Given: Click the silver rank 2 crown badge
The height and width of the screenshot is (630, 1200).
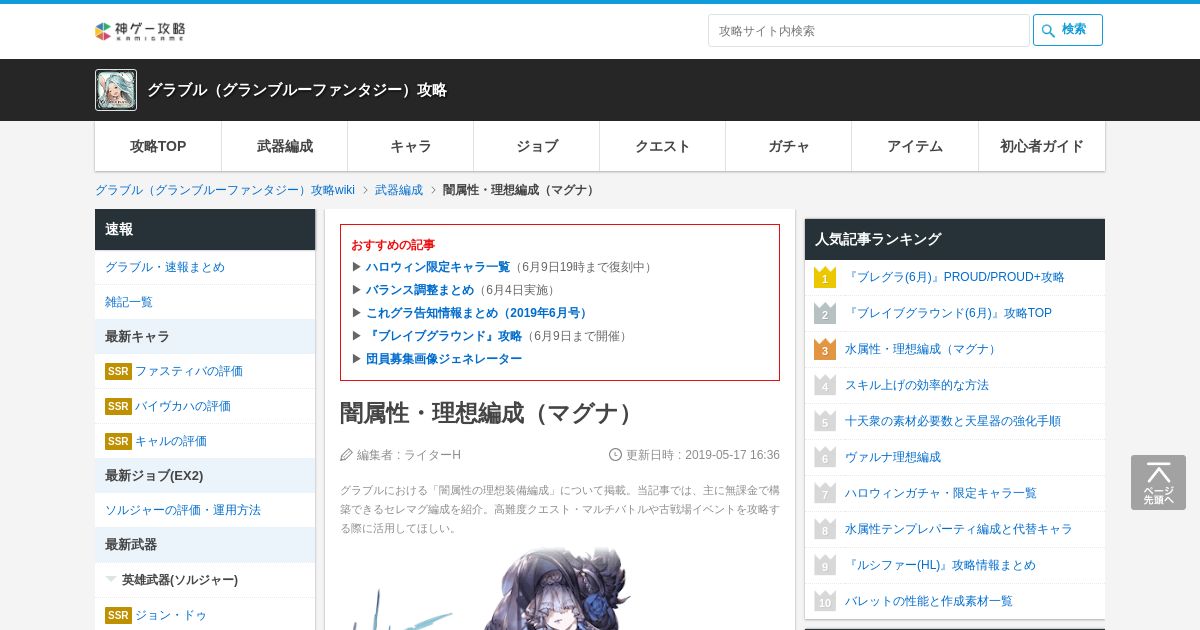Looking at the screenshot, I should (x=825, y=313).
